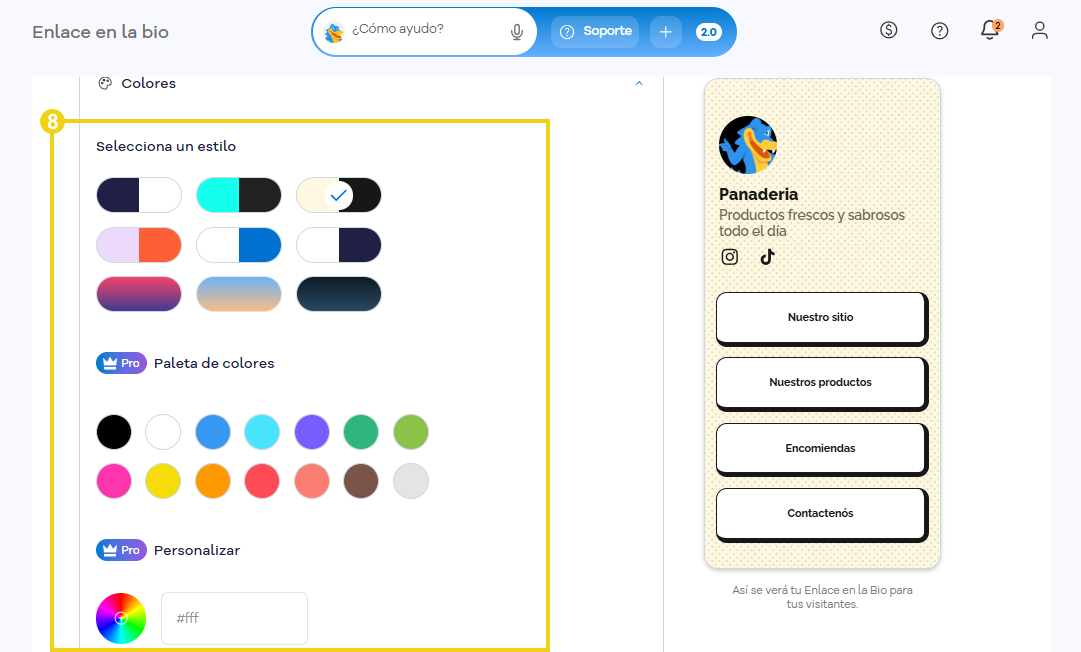This screenshot has height=652, width=1081.
Task: Pick the hot pink palette color
Action: 114,481
